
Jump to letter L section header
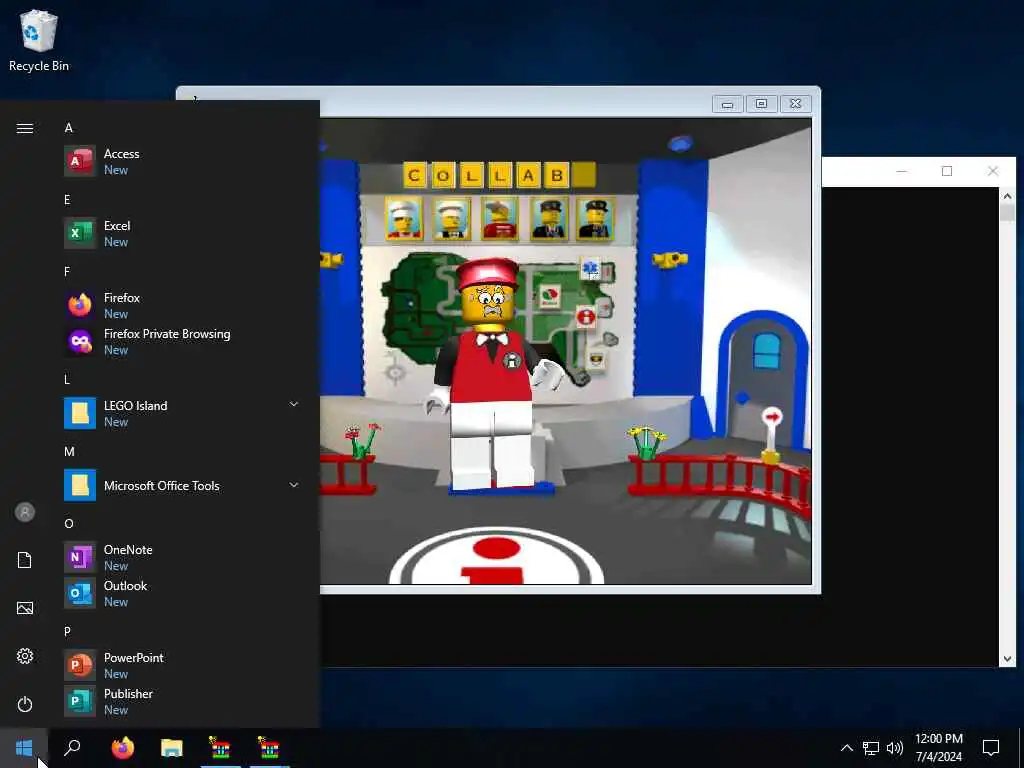click(67, 379)
